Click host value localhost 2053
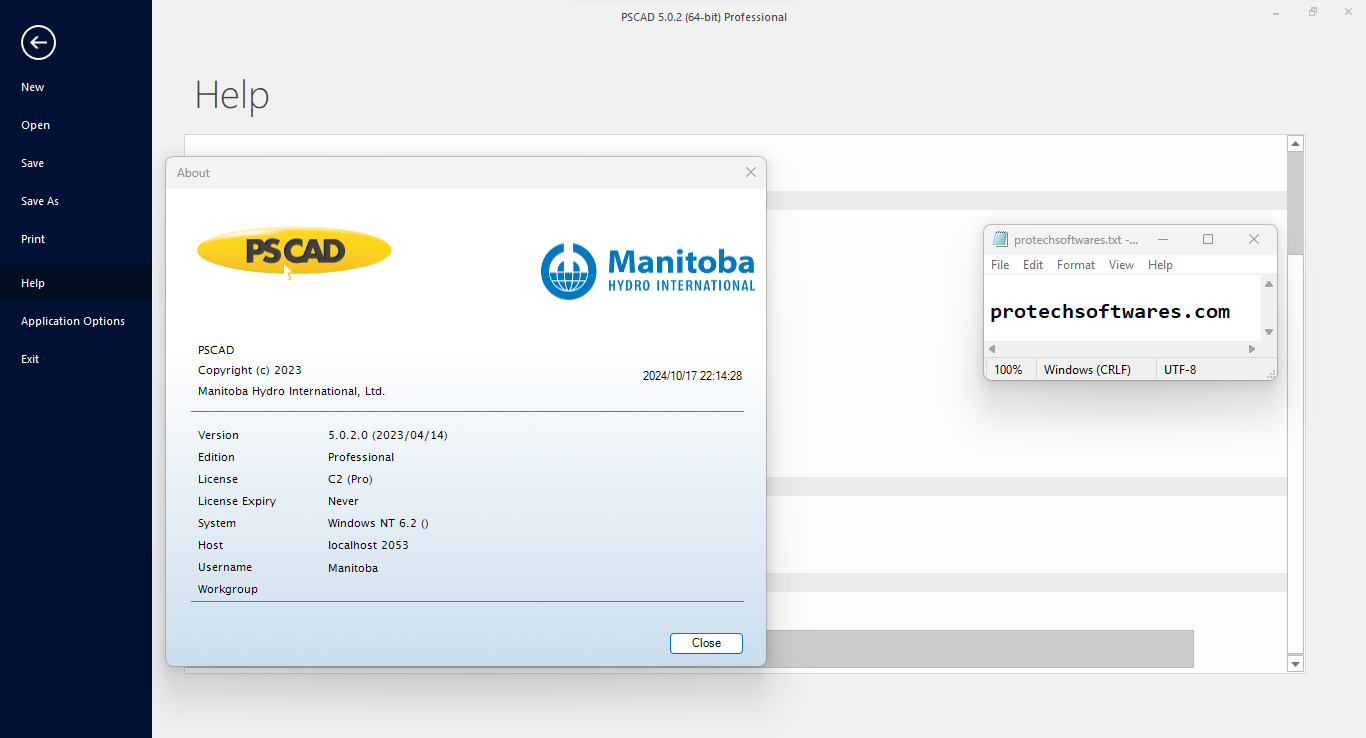 368,545
